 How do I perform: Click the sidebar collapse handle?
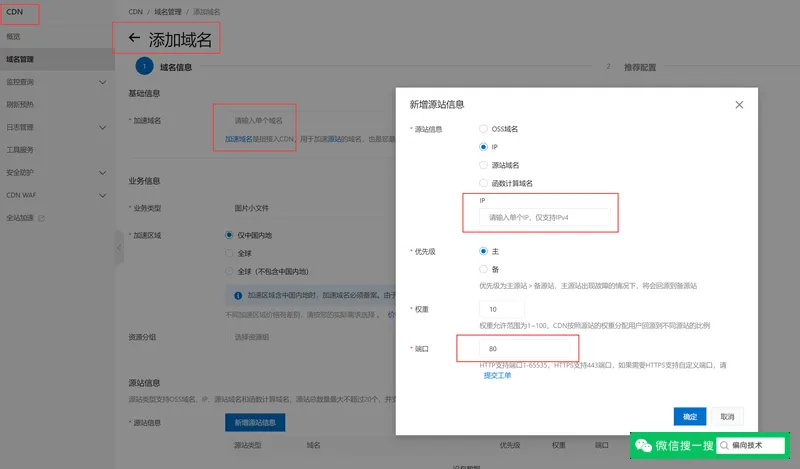coord(119,248)
